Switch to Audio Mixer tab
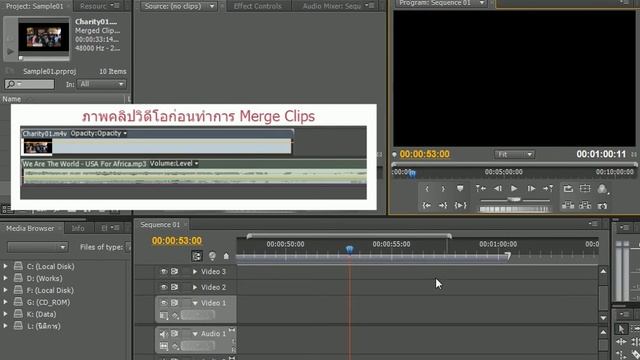The height and width of the screenshot is (360, 640). (x=331, y=6)
